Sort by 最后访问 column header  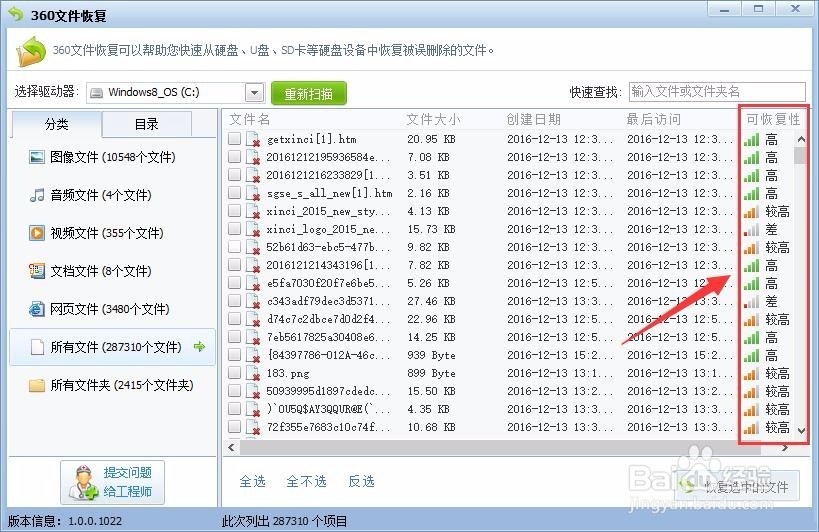653,120
